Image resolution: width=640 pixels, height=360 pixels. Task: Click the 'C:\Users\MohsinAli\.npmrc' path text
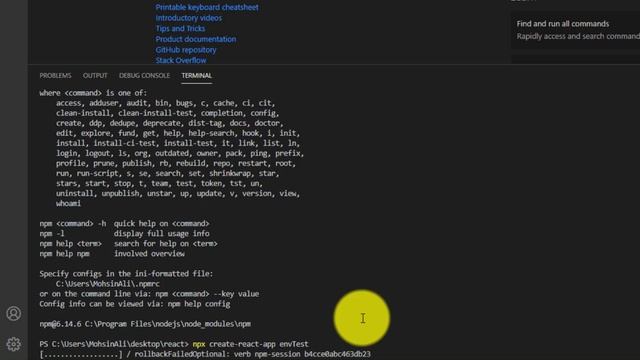pos(108,284)
